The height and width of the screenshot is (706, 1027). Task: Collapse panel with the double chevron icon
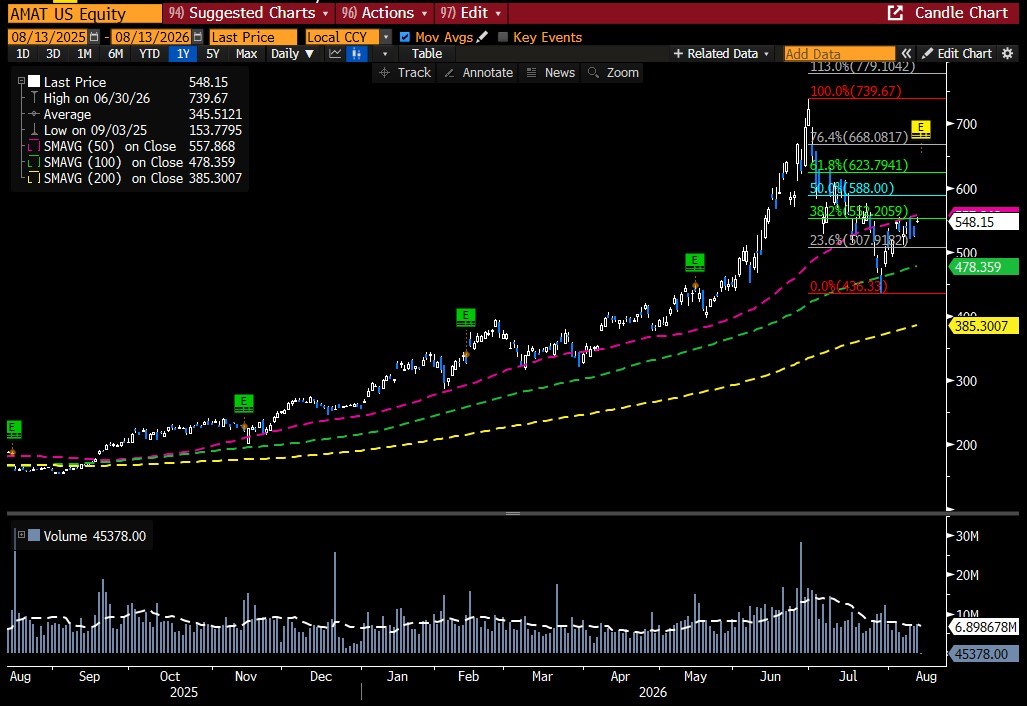pos(906,54)
